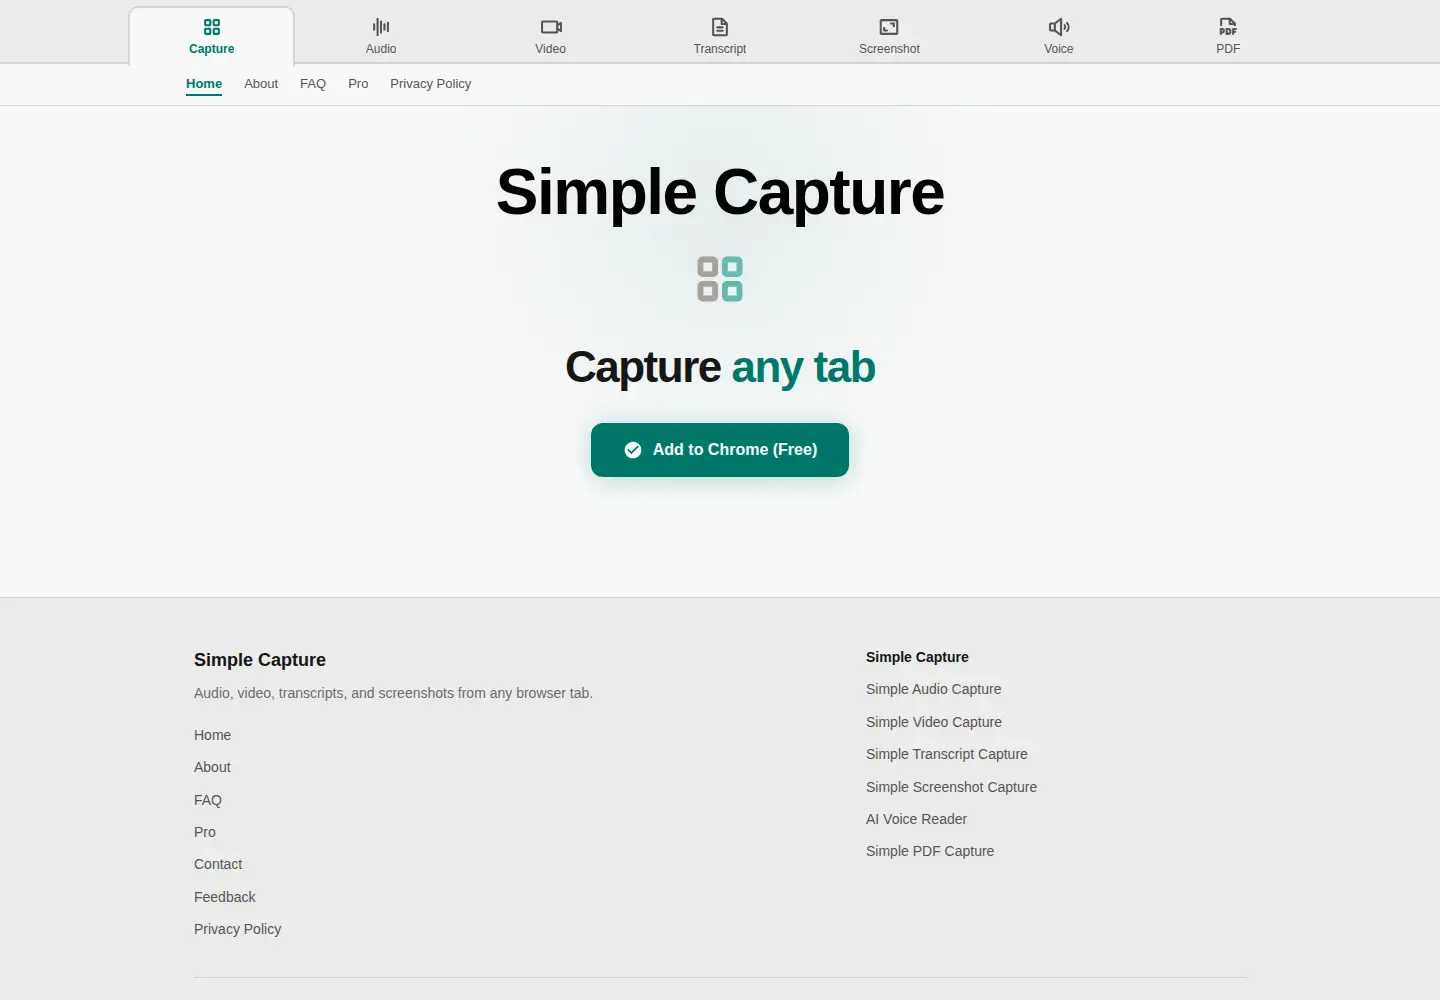Open Simple Transcript Capture footer link

tap(946, 754)
